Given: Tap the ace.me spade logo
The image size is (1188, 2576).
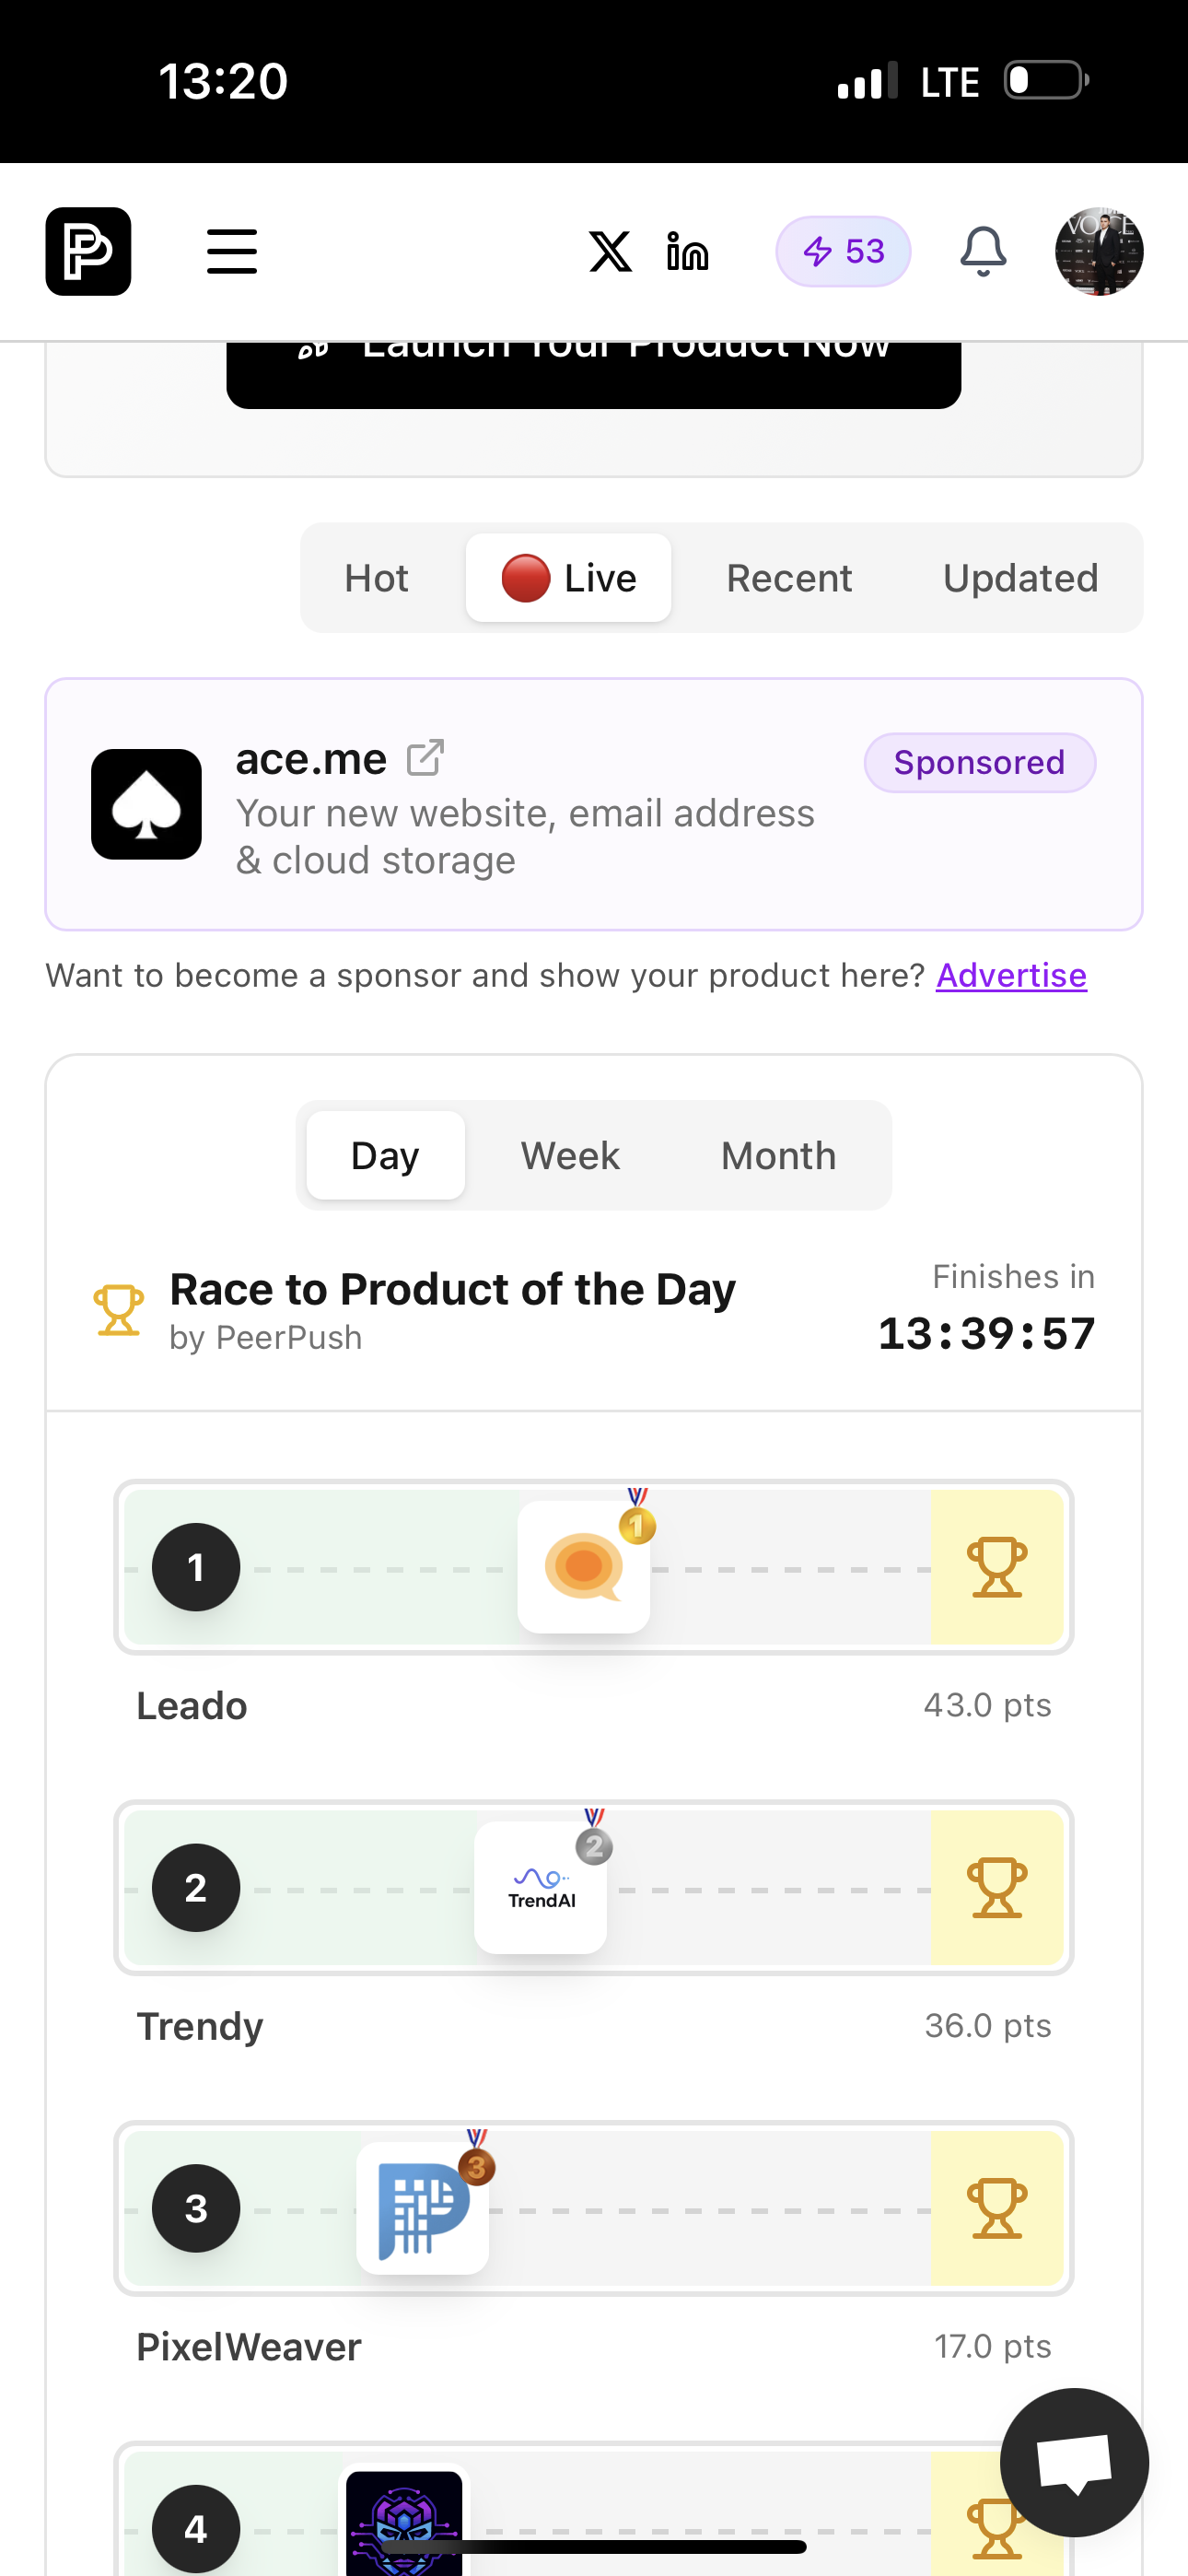Looking at the screenshot, I should click(146, 804).
